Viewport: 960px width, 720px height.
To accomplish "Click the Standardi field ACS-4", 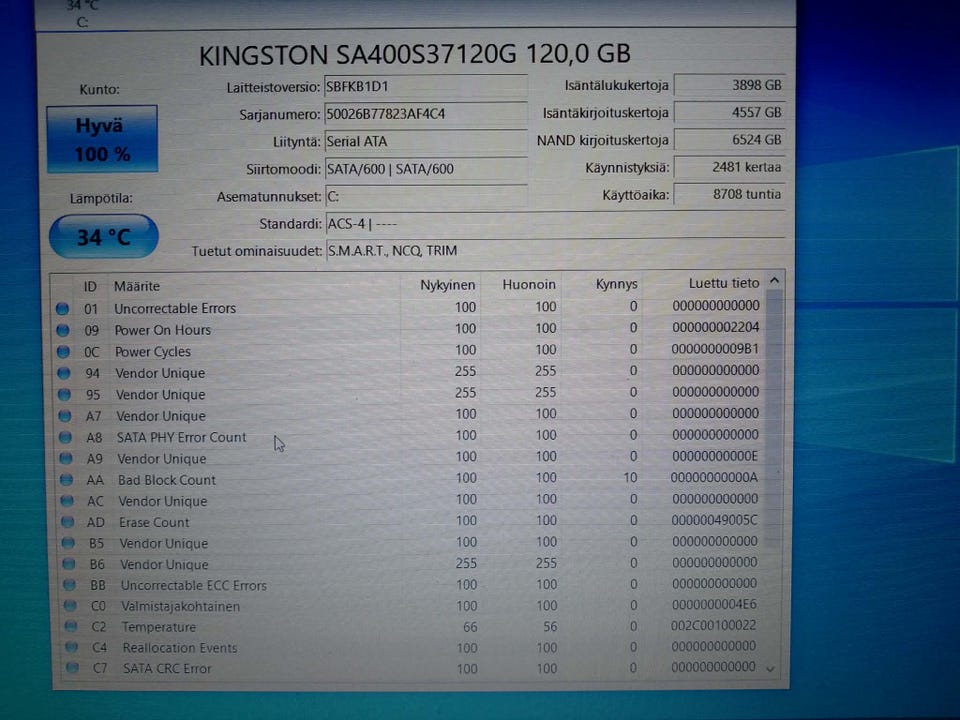I will (x=555, y=224).
